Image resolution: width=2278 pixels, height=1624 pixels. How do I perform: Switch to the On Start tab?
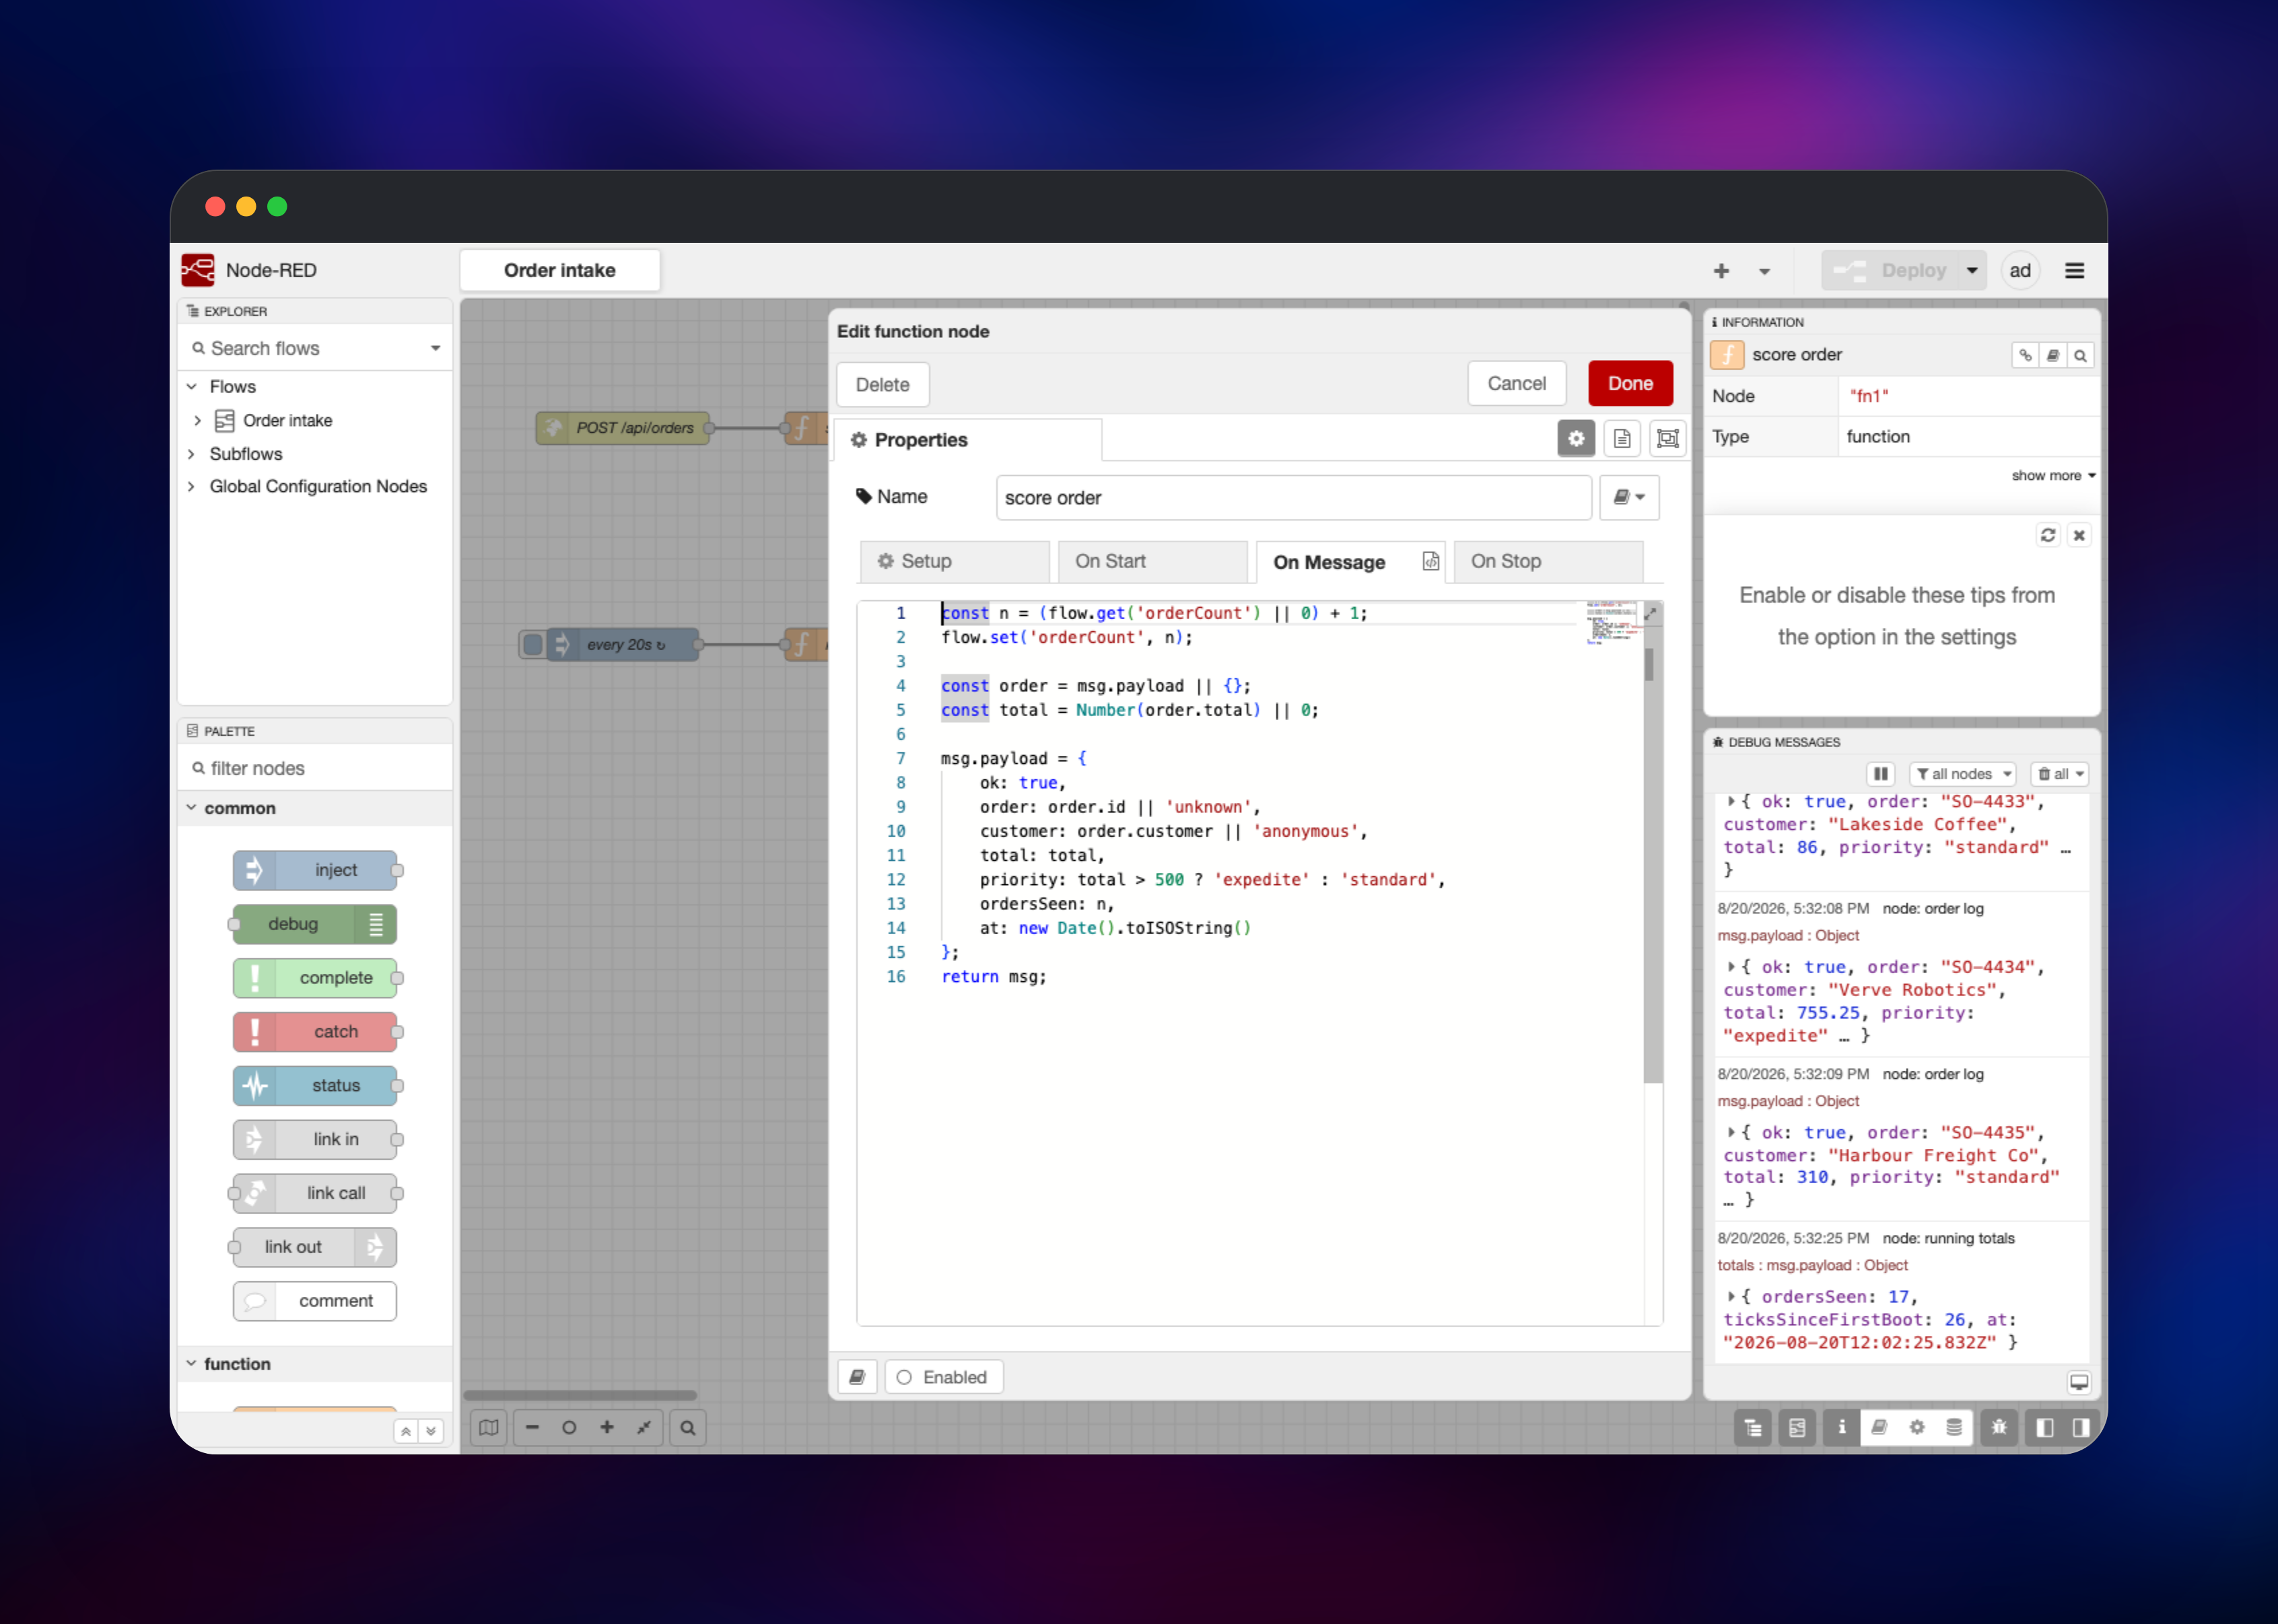1153,561
